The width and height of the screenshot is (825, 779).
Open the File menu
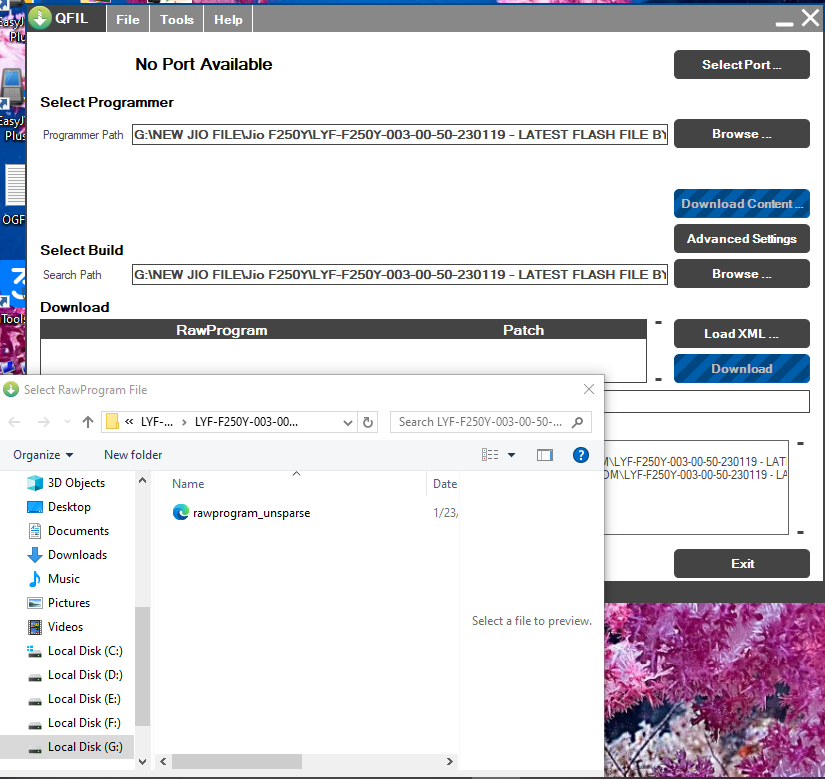[128, 19]
